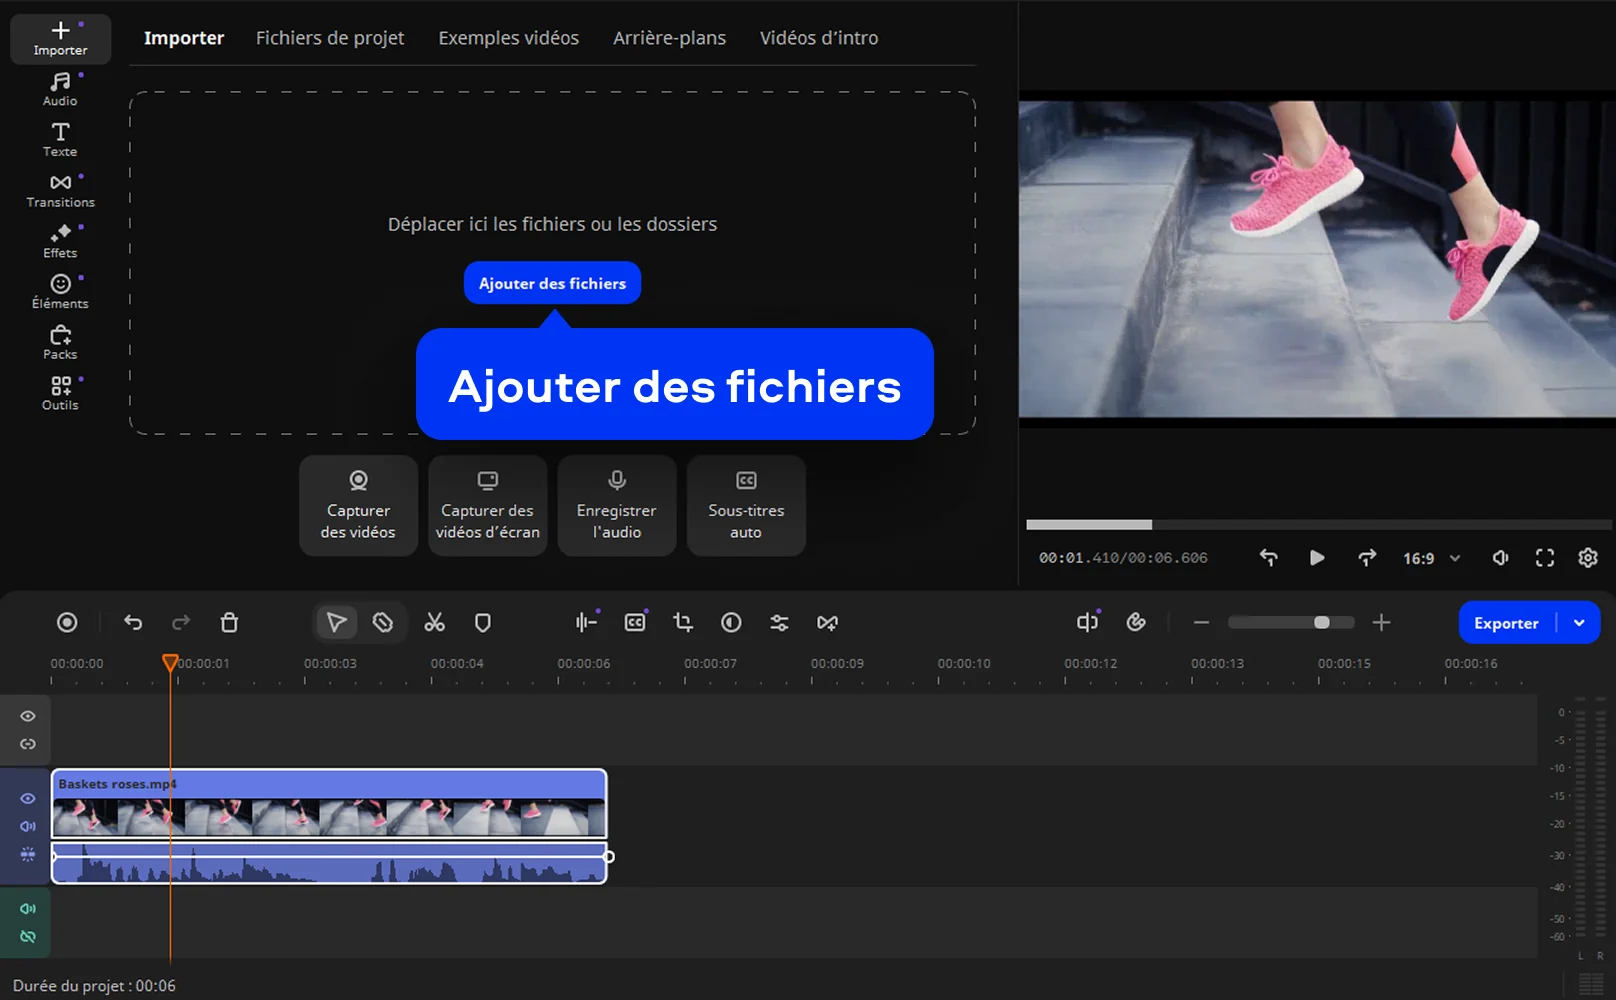Image resolution: width=1616 pixels, height=1000 pixels.
Task: Toggle visibility of the top track
Action: pyautogui.click(x=28, y=716)
